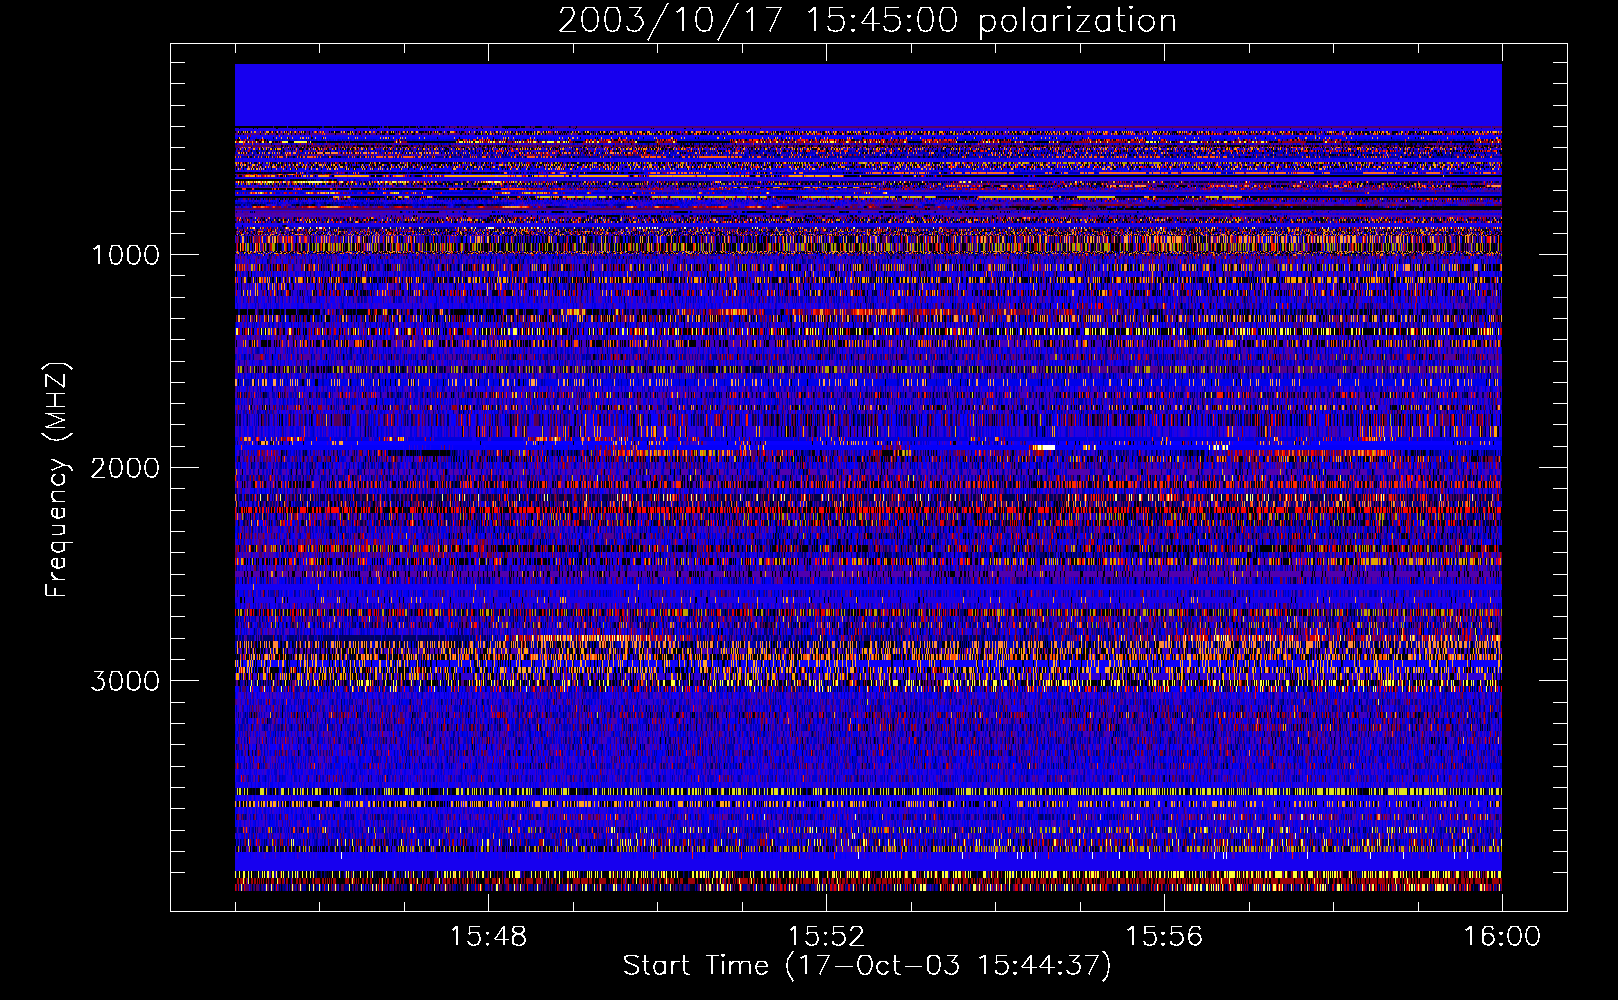Click the solid blue band atop the spectrogram
This screenshot has height=1000, width=1618.
coord(868,95)
